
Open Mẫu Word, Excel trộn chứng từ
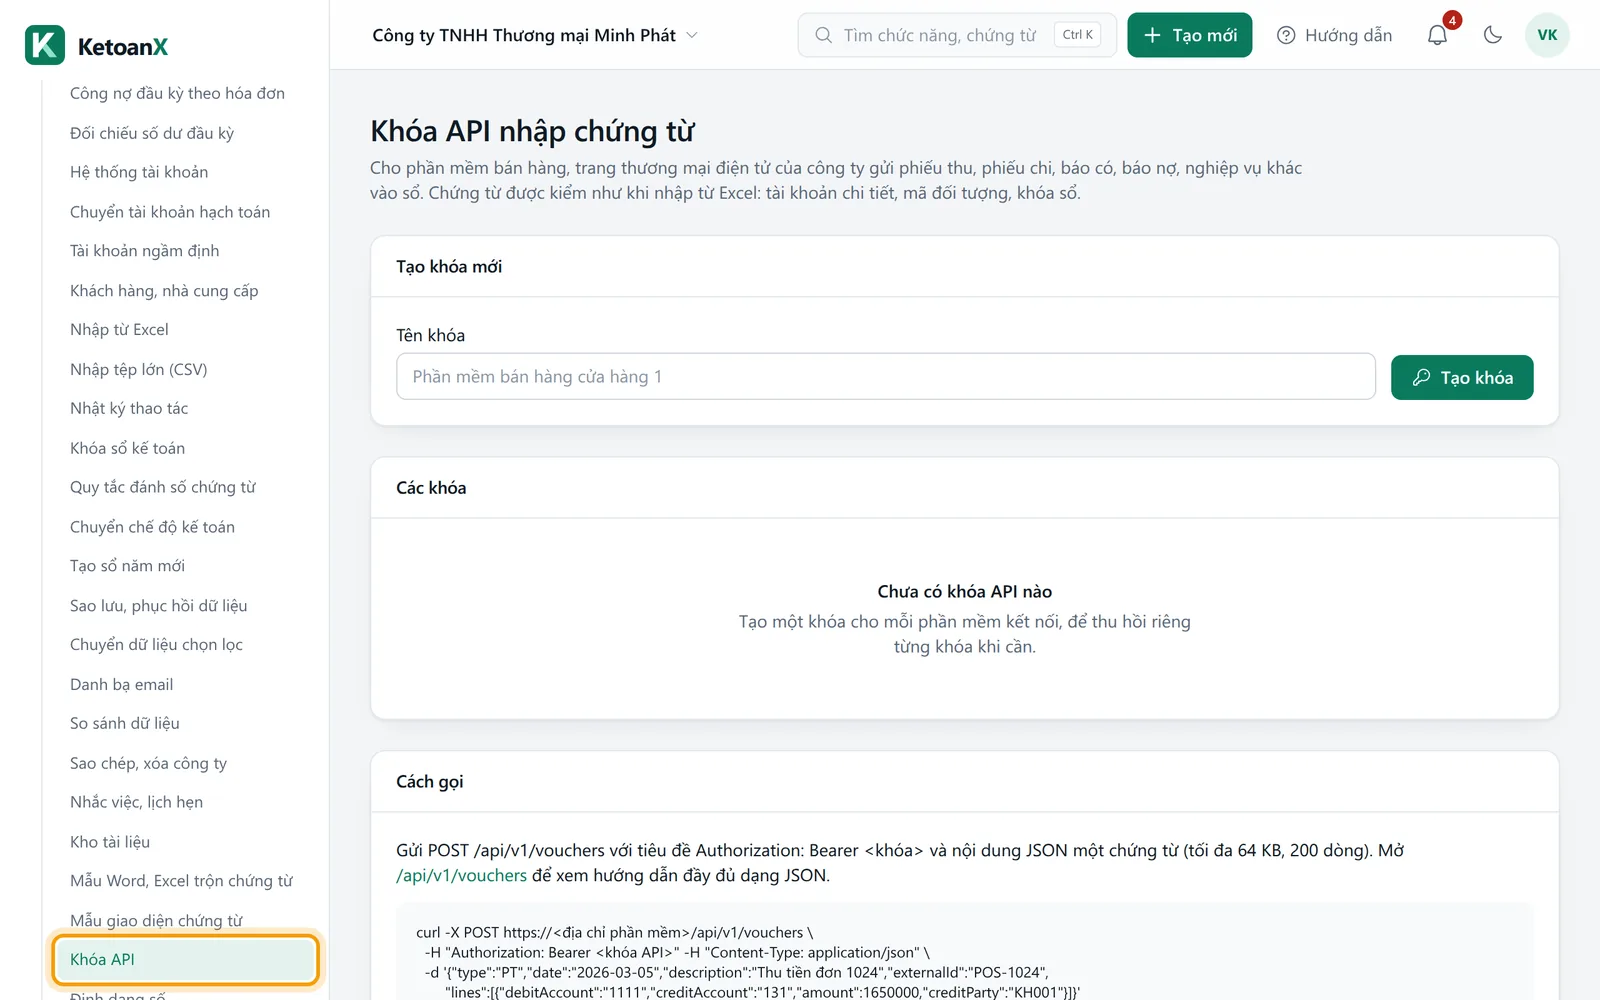coord(184,881)
